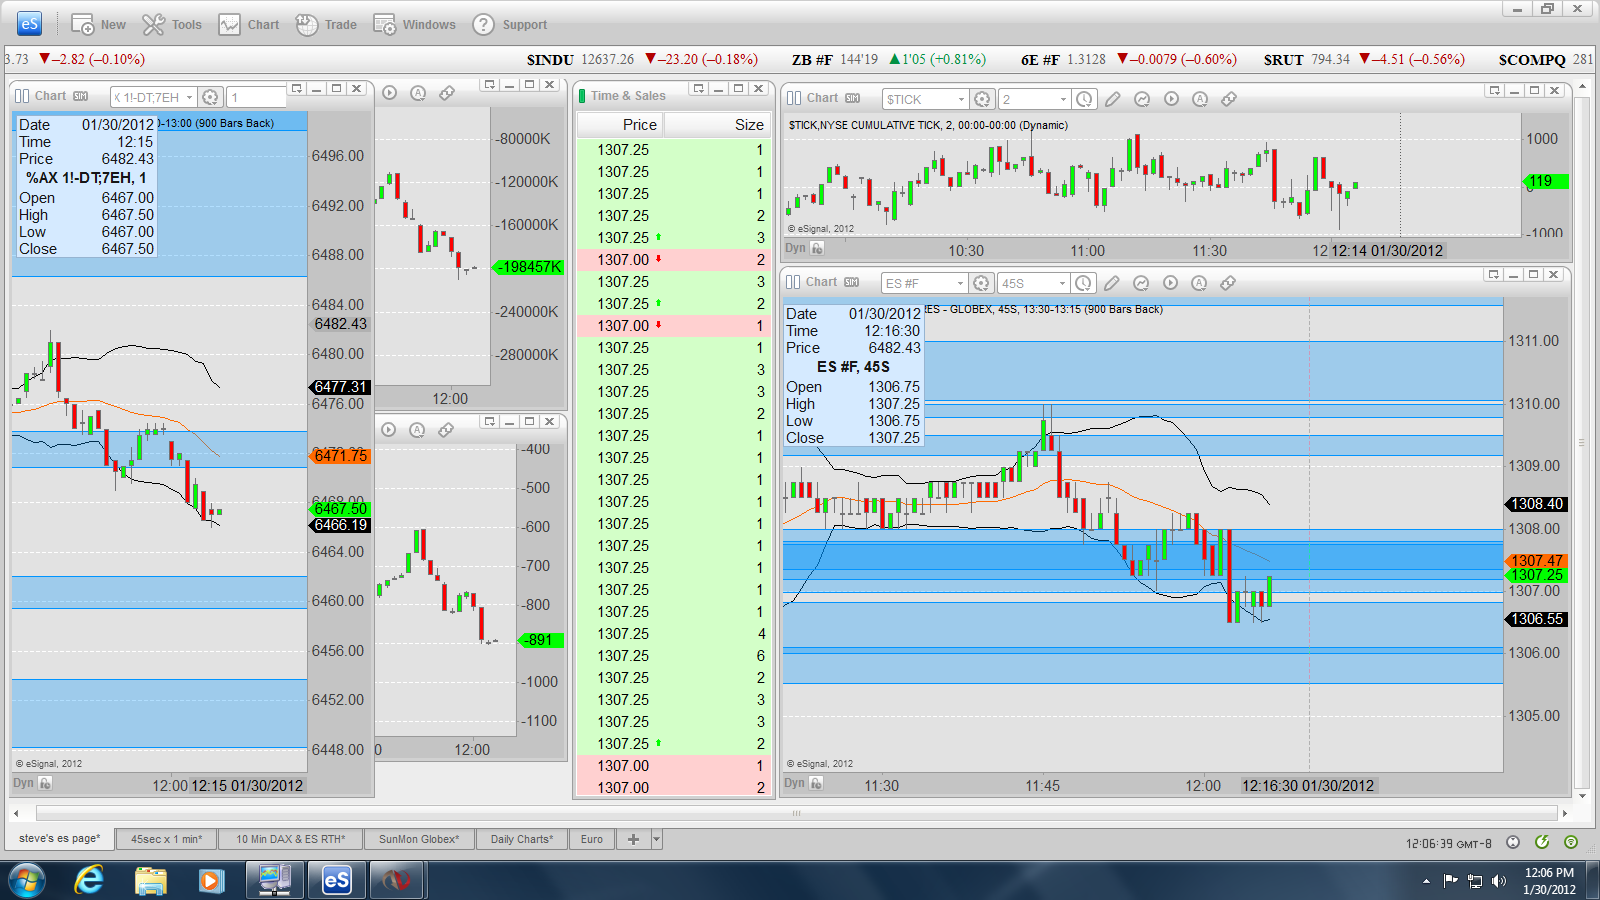The height and width of the screenshot is (900, 1600).
Task: Open the New menu in main toolbar
Action: pos(98,24)
